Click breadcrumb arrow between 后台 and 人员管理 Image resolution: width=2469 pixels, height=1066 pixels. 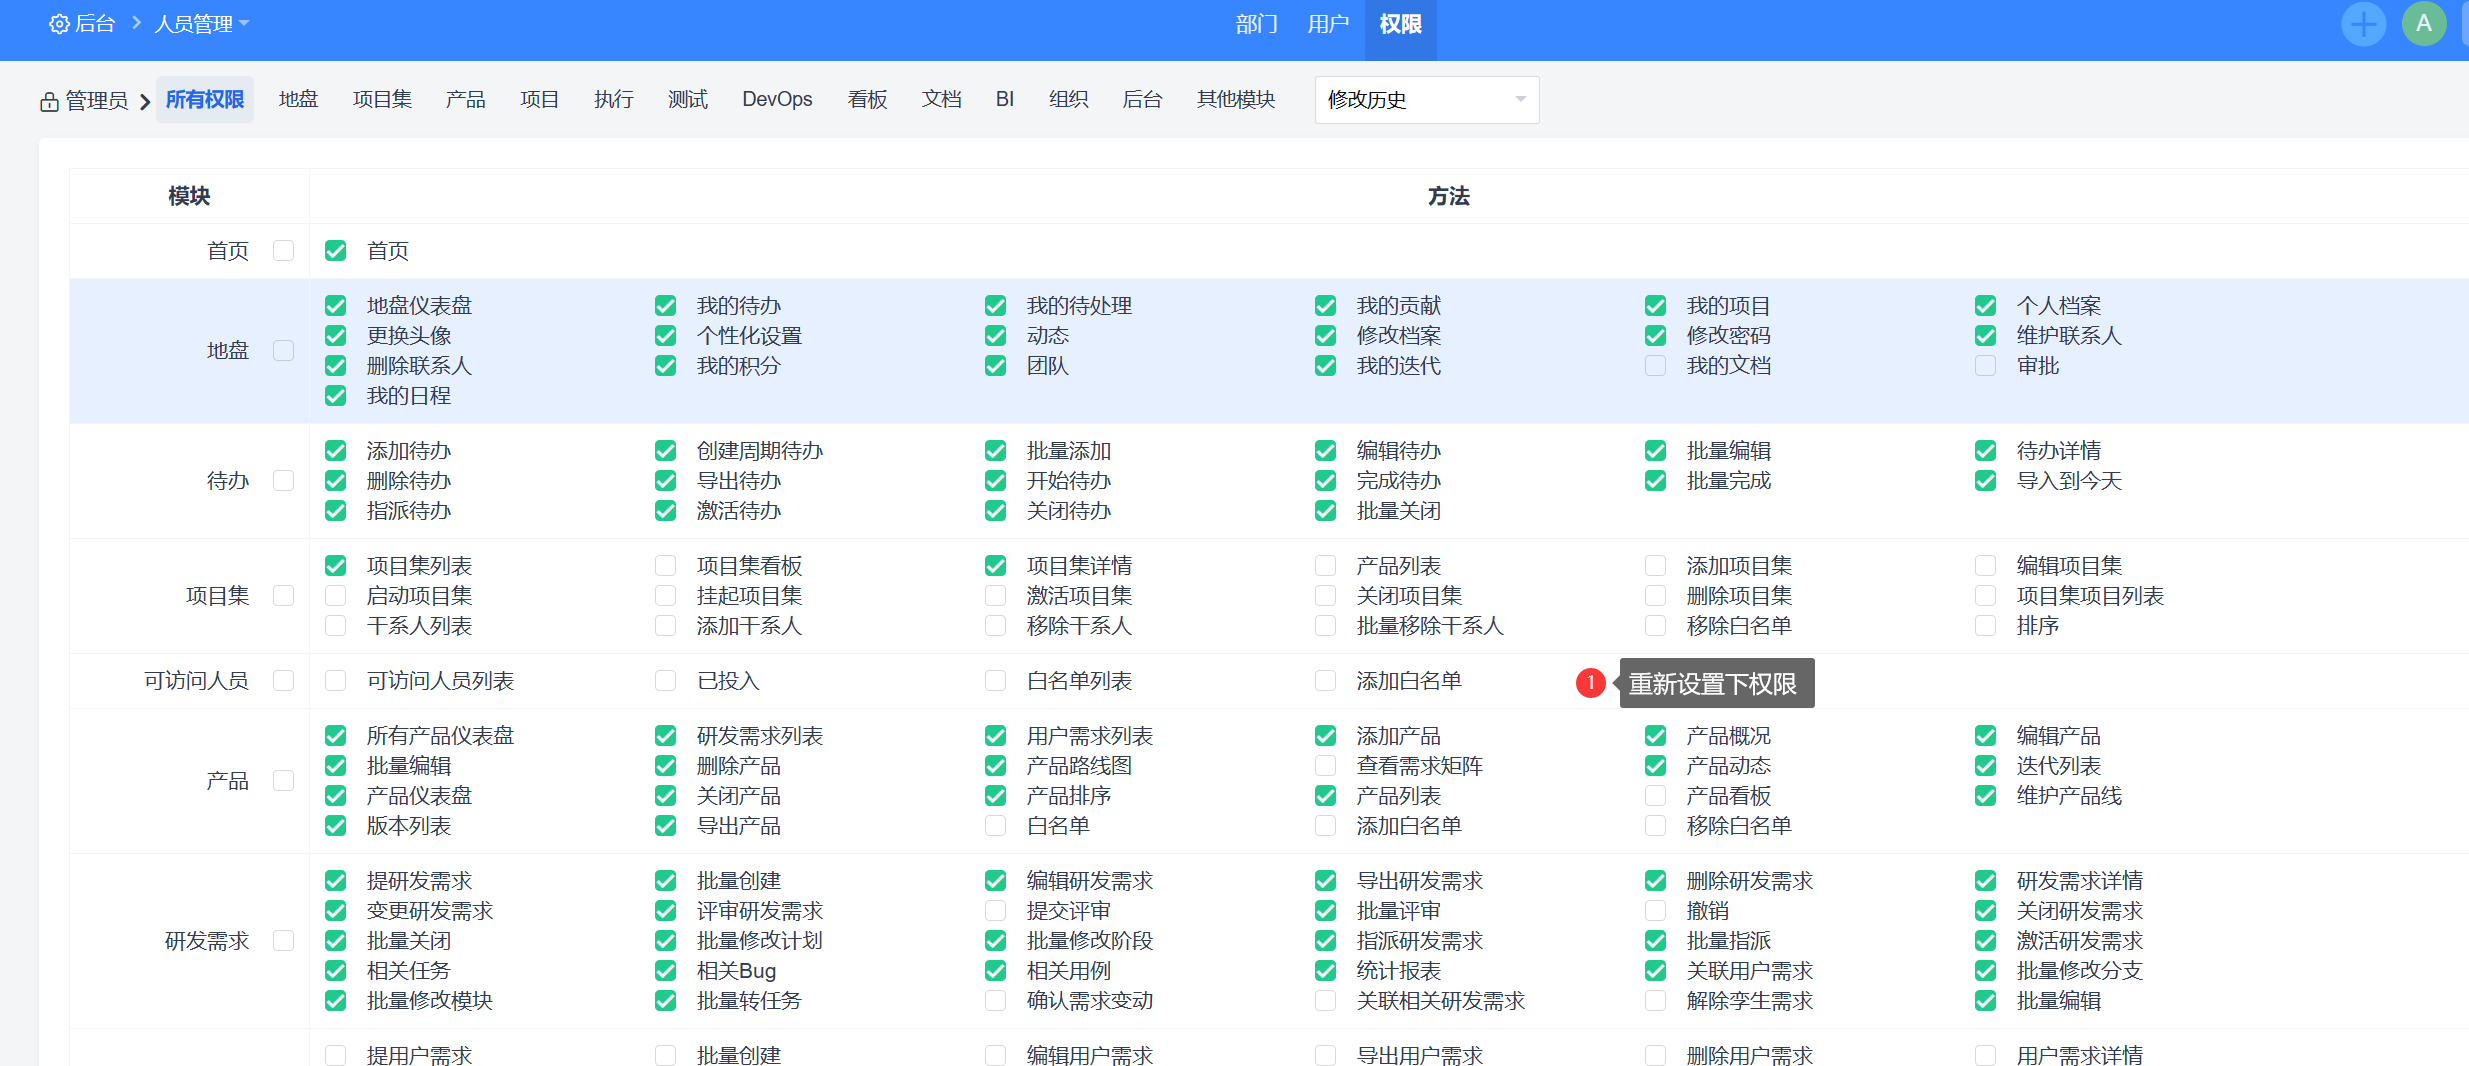pyautogui.click(x=136, y=23)
